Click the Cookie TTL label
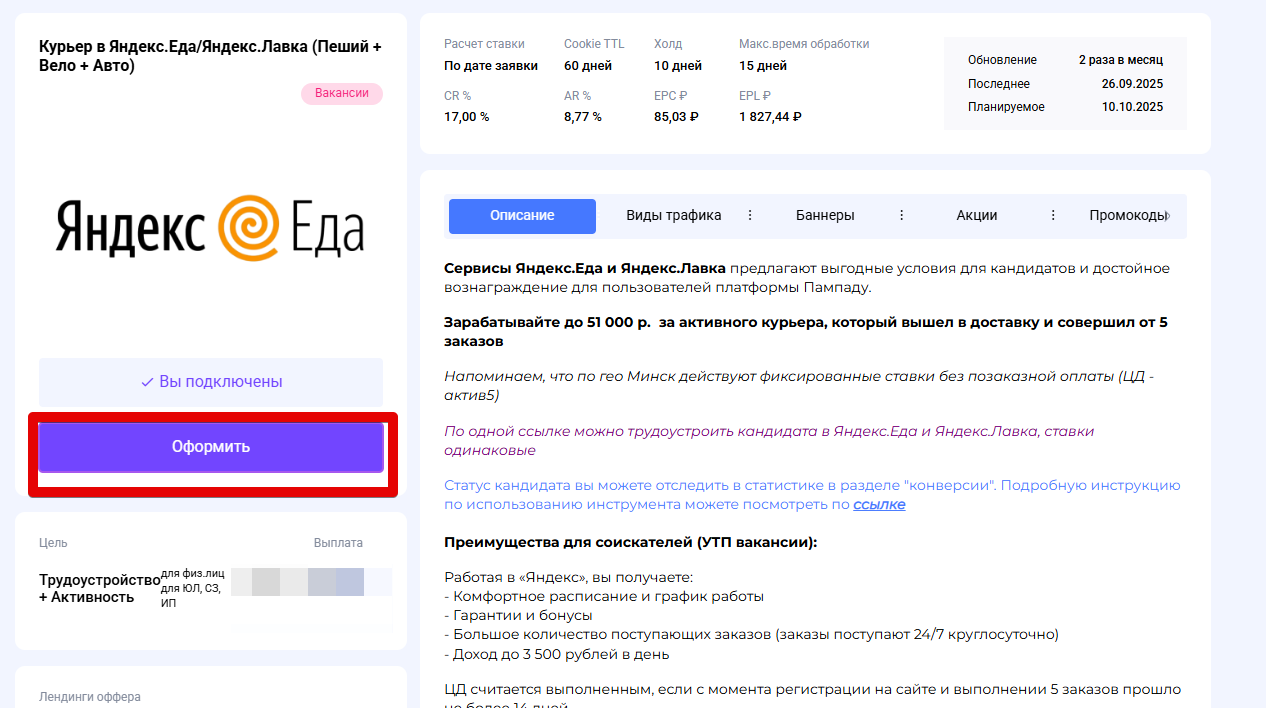 tap(594, 44)
